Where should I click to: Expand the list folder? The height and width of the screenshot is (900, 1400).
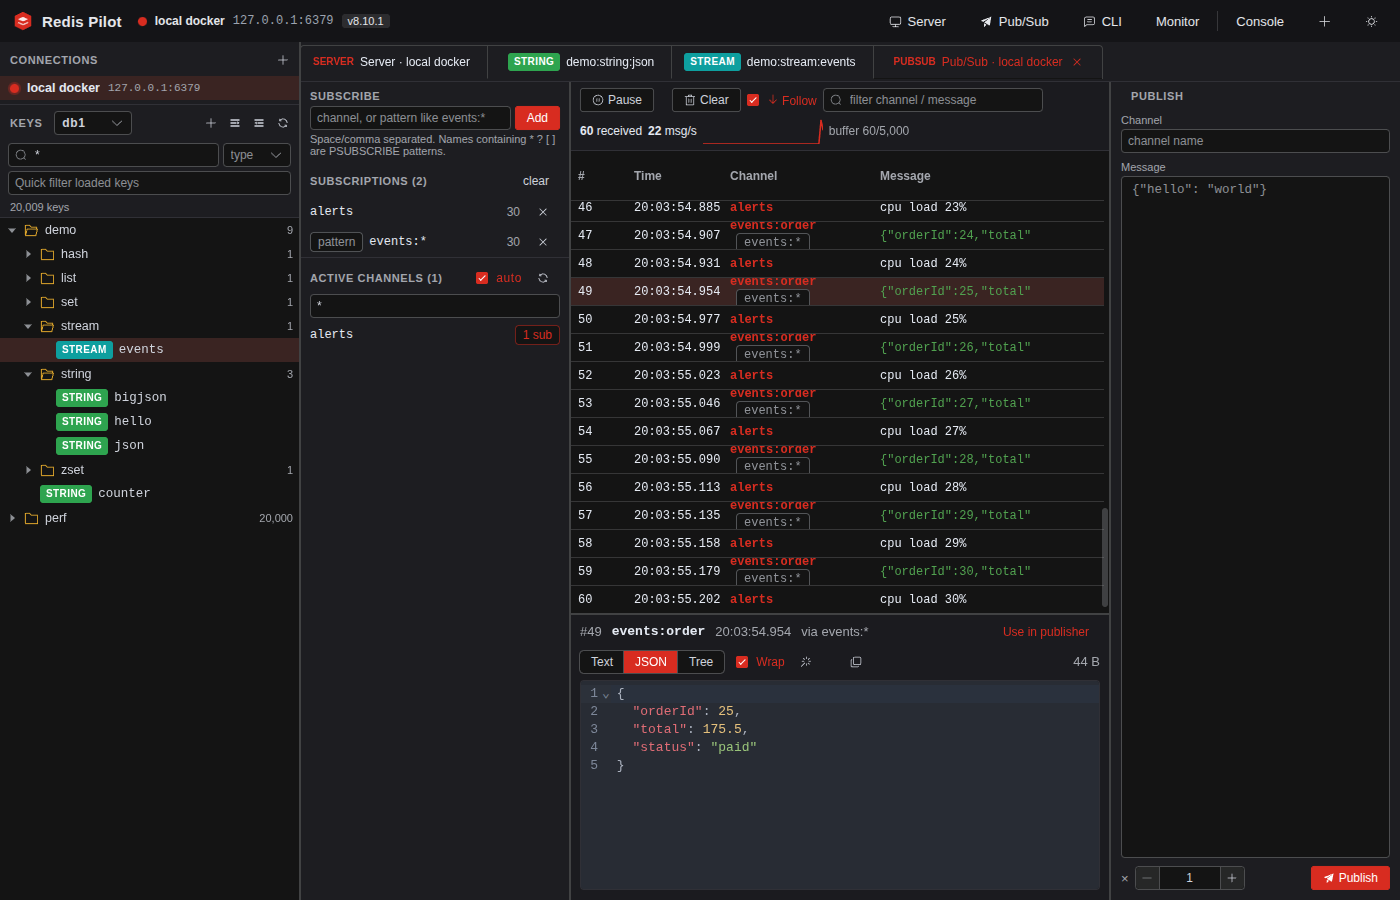point(28,278)
